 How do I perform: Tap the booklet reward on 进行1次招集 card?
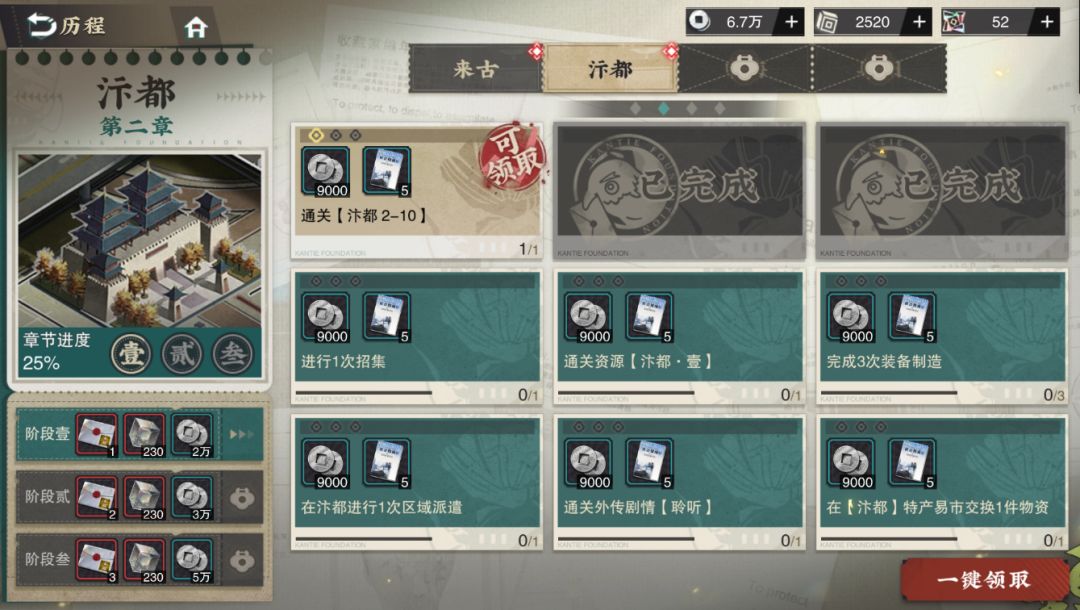click(386, 317)
